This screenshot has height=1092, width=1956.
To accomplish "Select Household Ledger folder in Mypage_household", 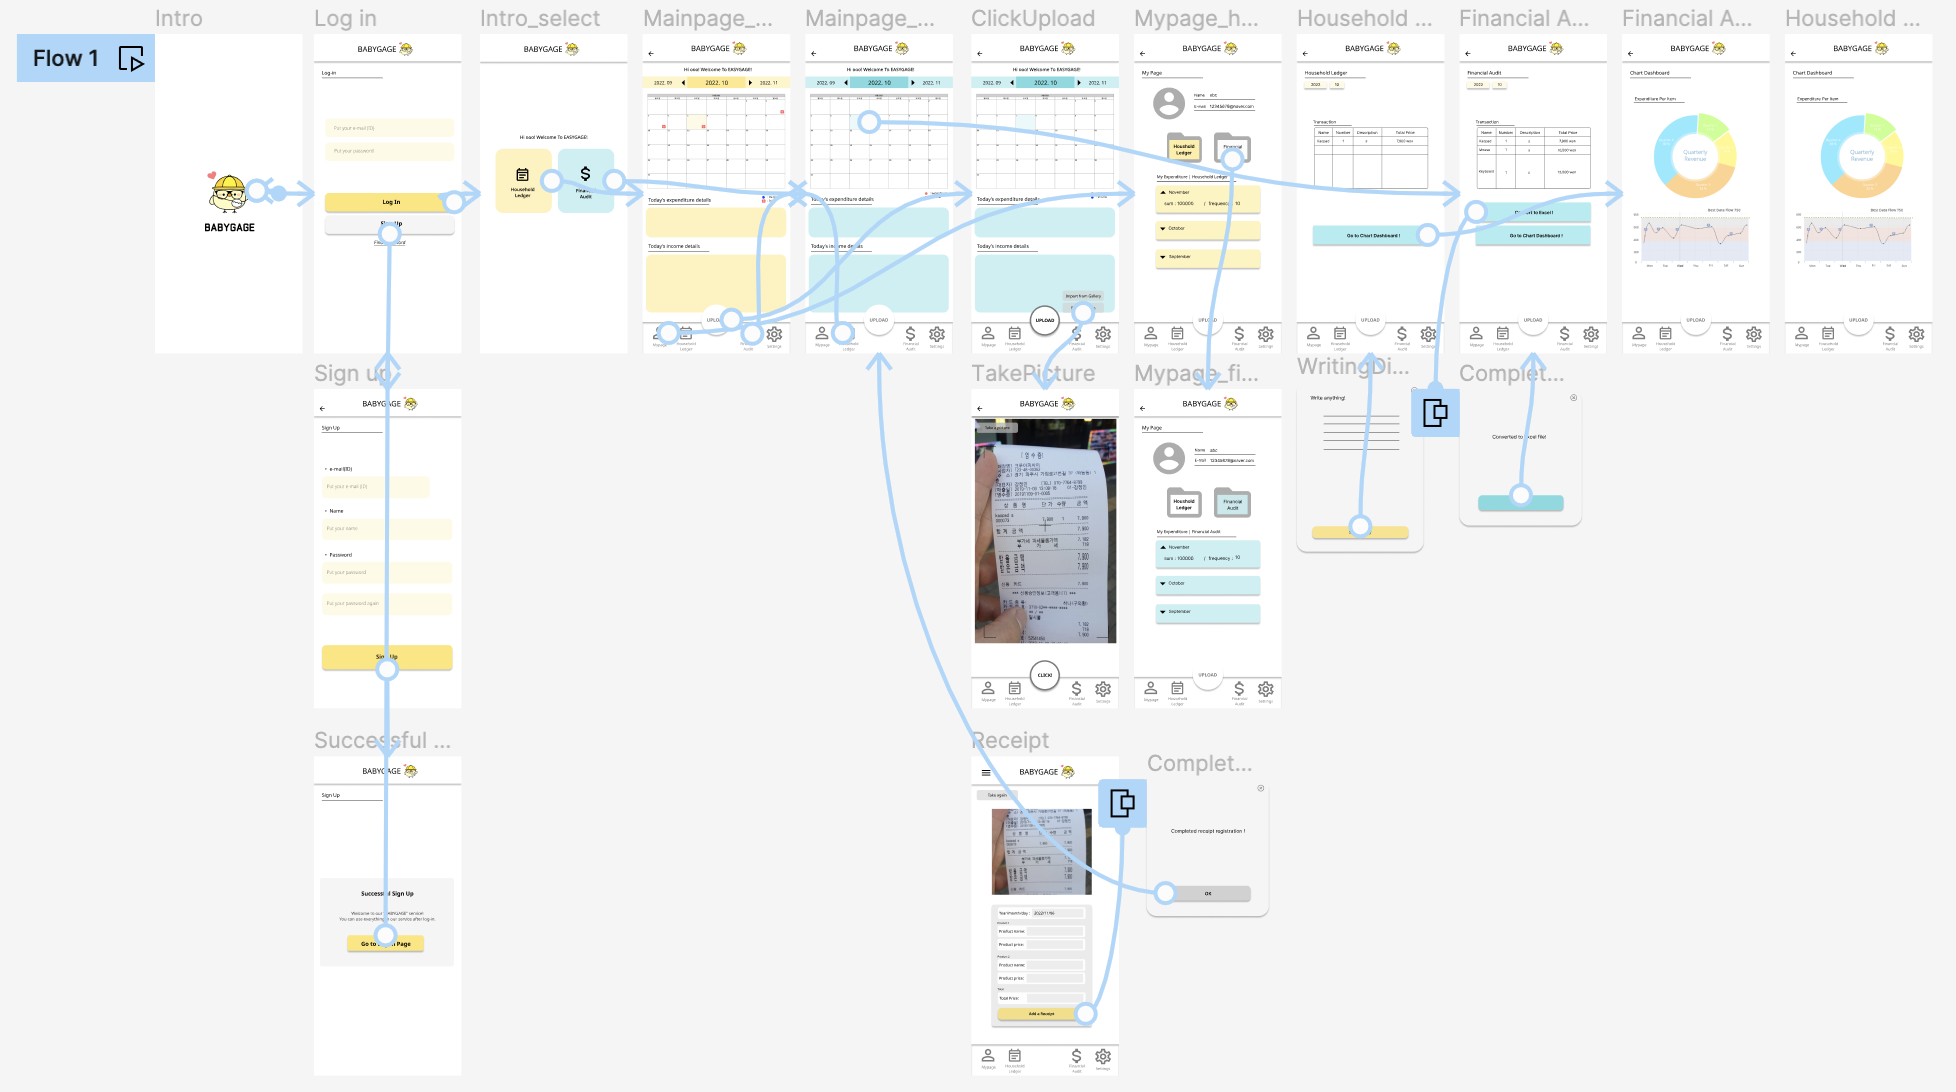I will click(1184, 148).
